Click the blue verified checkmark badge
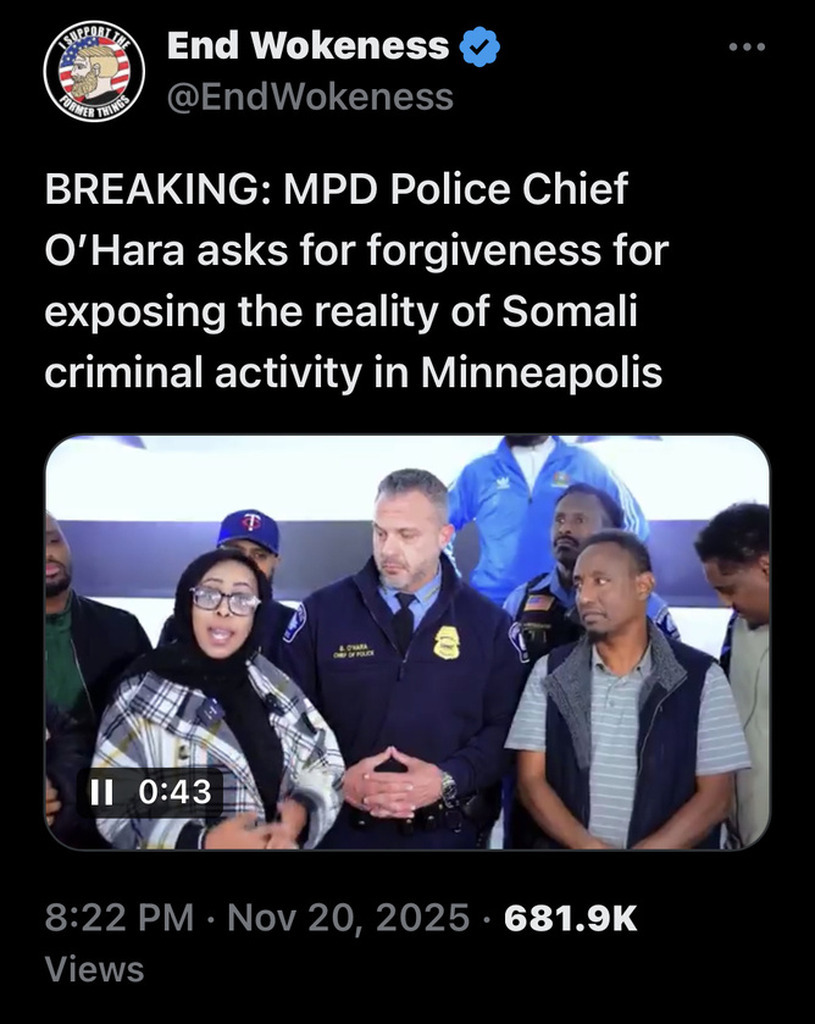 pos(480,46)
